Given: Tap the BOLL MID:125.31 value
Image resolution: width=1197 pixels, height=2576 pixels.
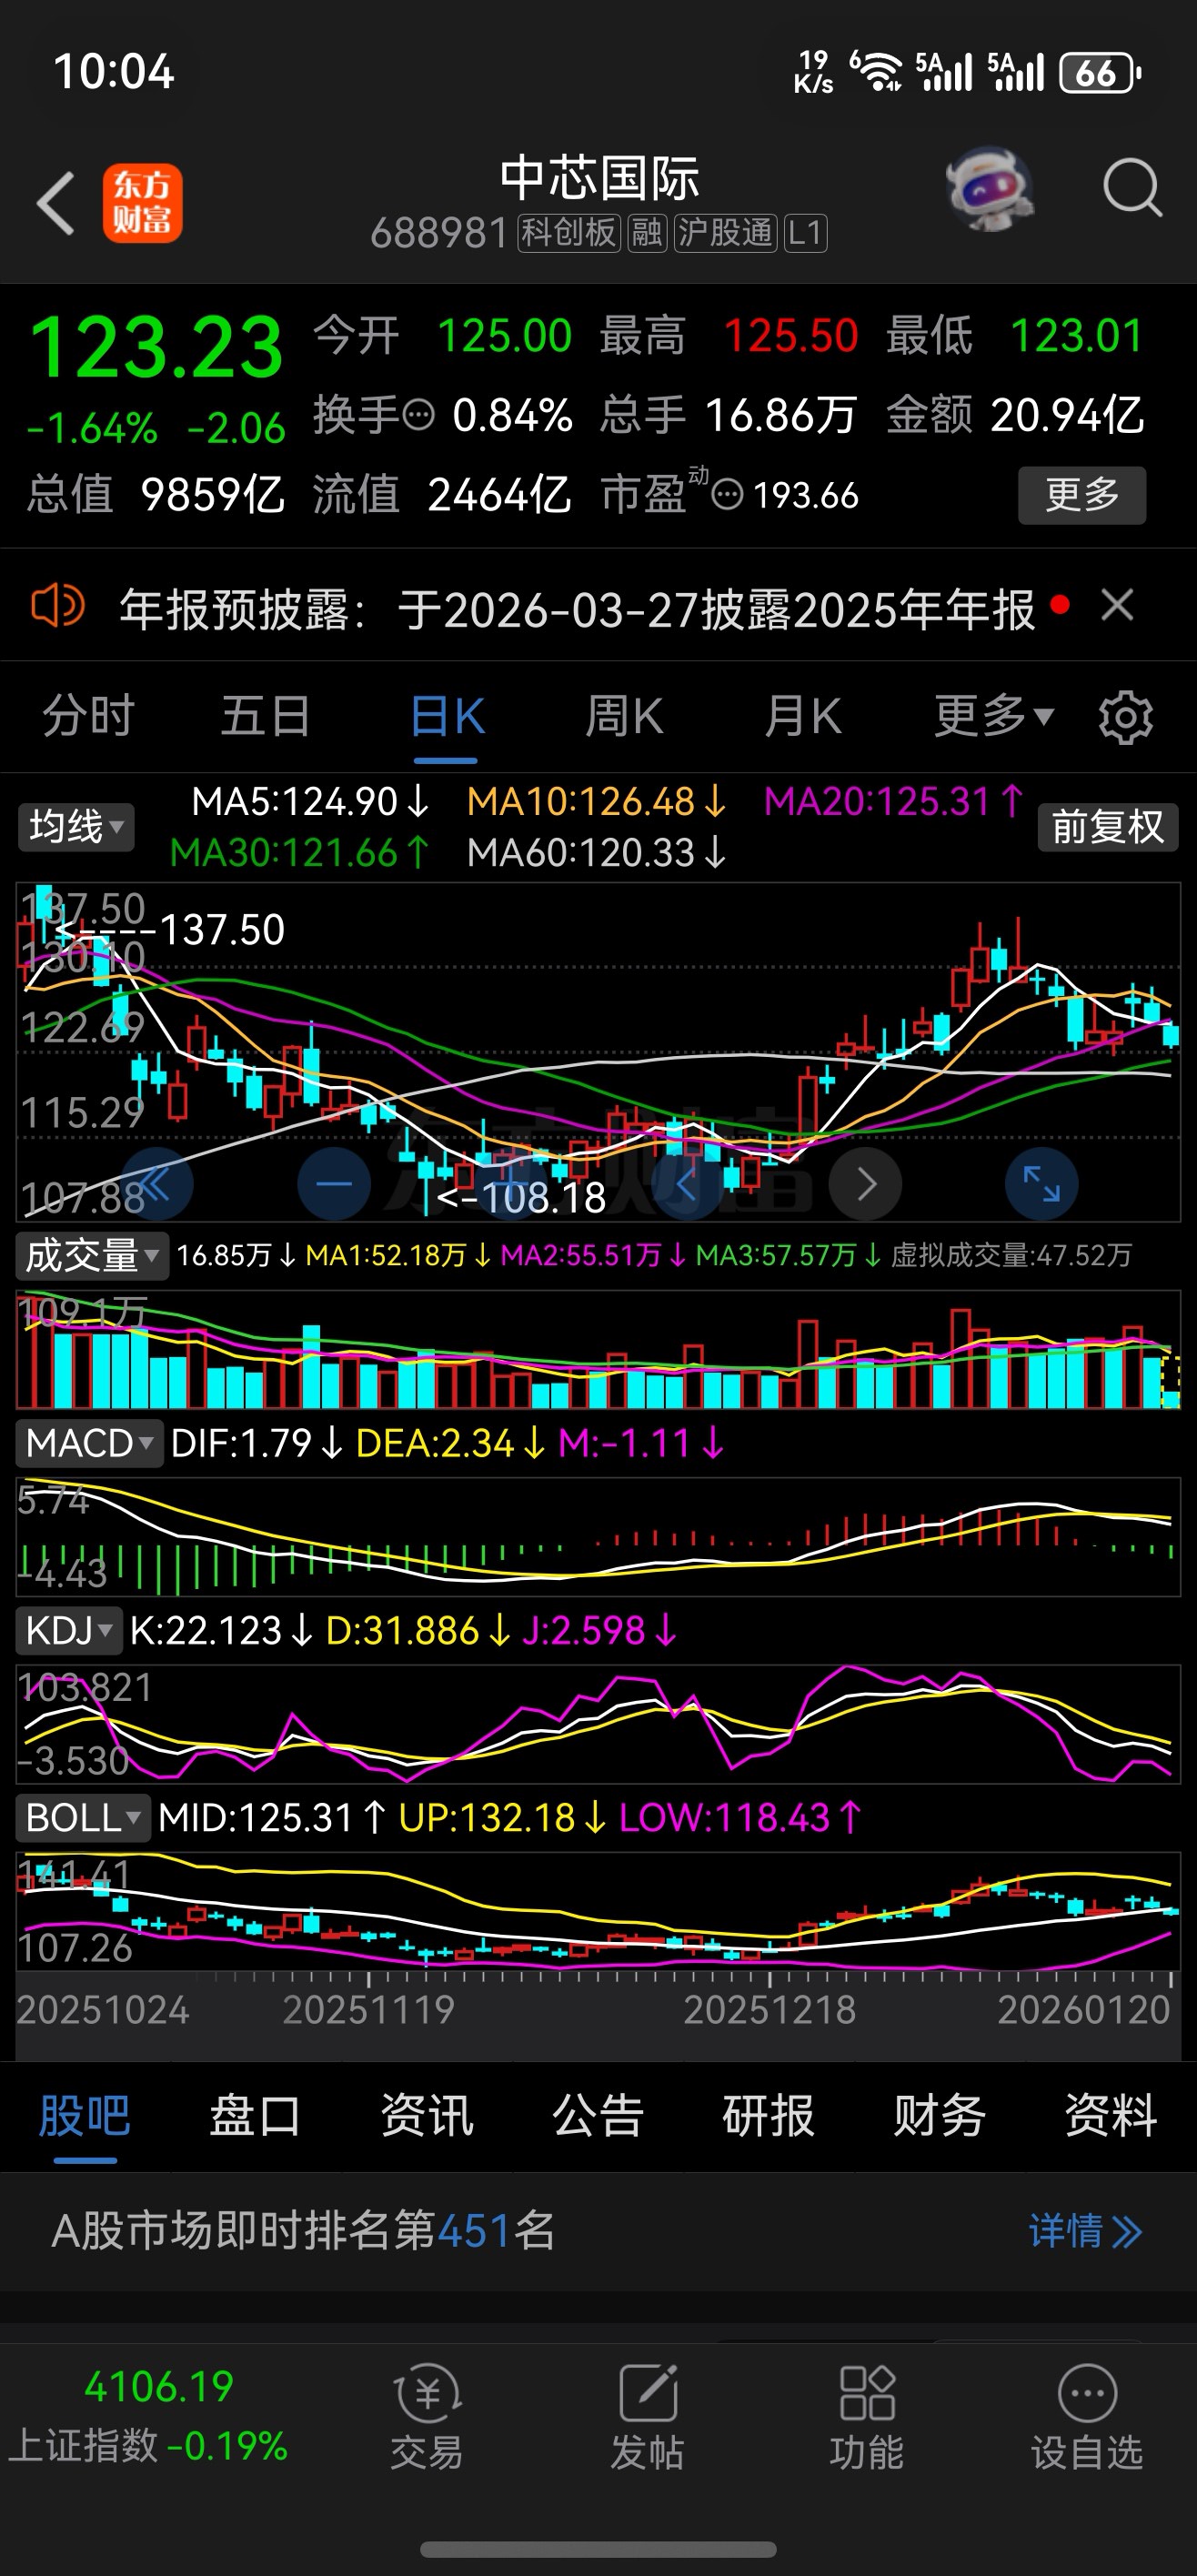Looking at the screenshot, I should 272,1817.
